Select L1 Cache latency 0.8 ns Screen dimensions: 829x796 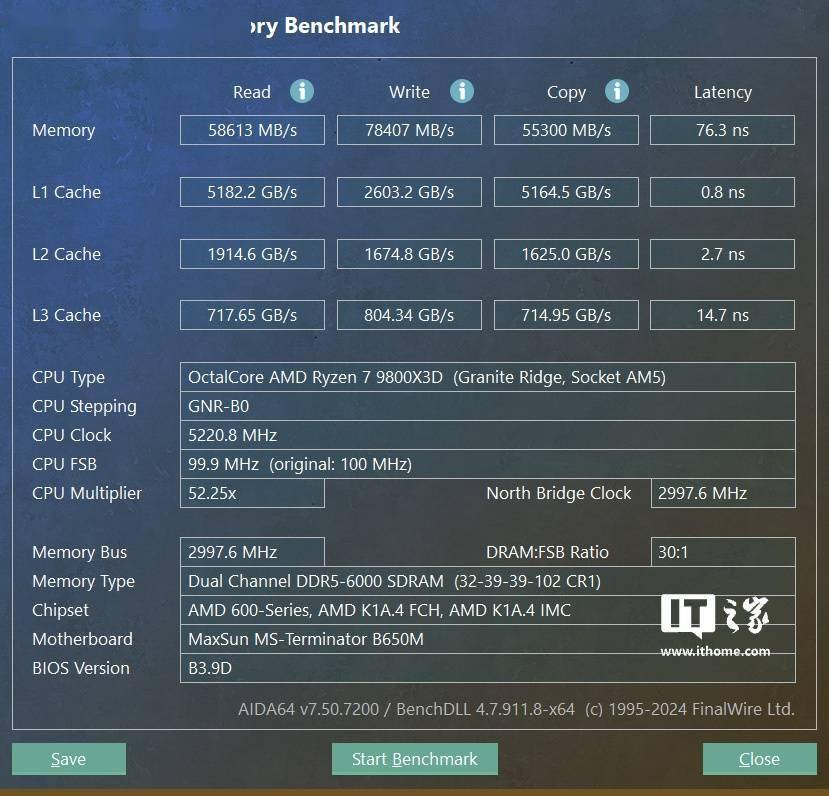click(722, 192)
